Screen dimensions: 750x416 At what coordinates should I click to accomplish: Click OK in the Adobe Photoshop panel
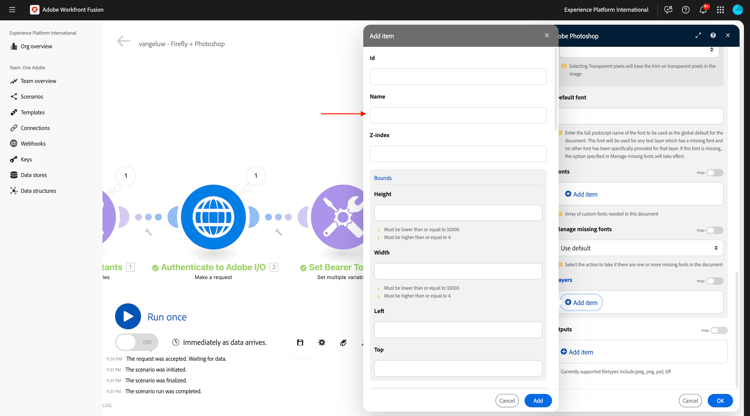720,401
